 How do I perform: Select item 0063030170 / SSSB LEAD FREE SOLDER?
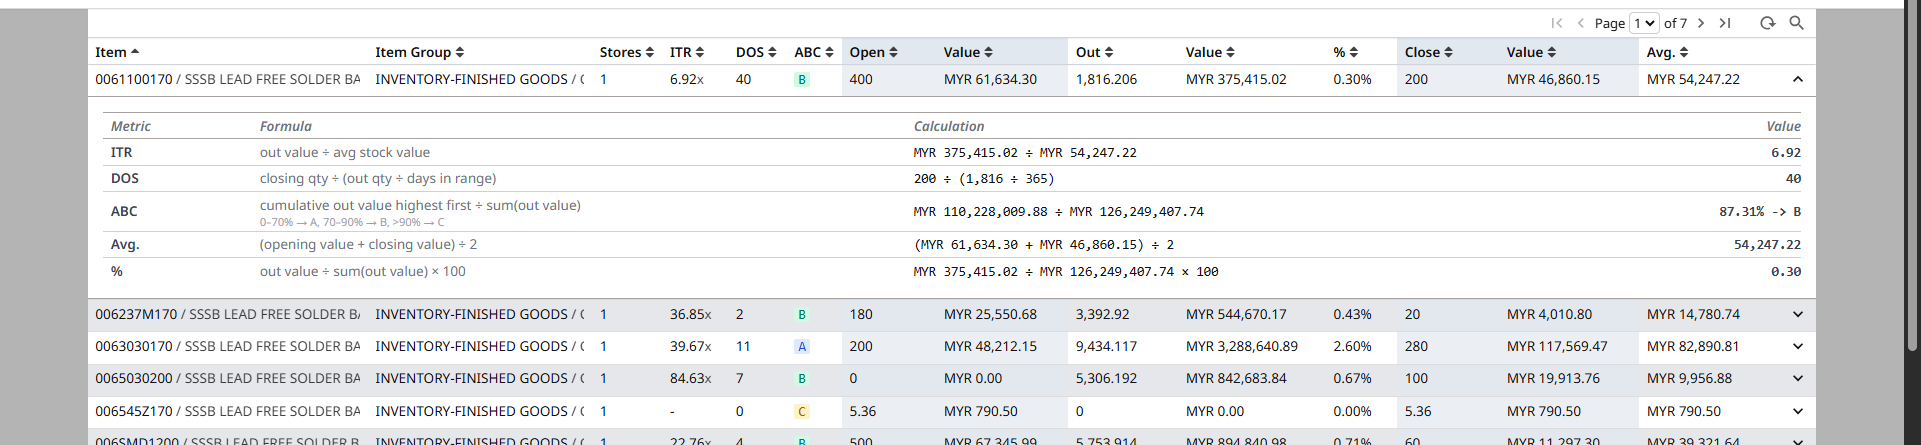coord(228,346)
